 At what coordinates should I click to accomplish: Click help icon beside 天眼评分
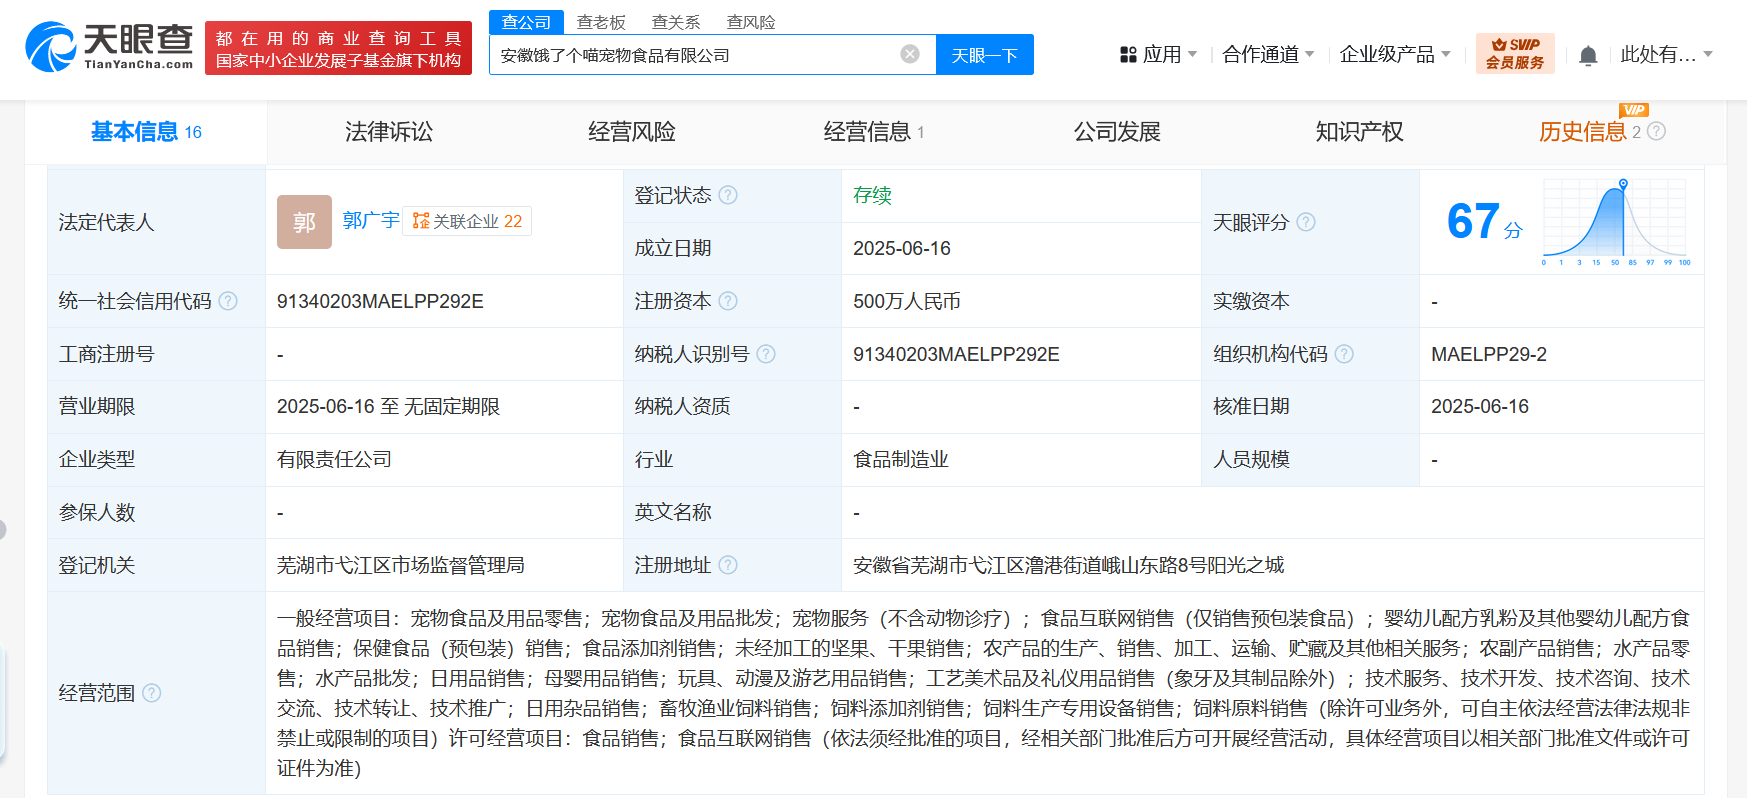coord(1306,222)
